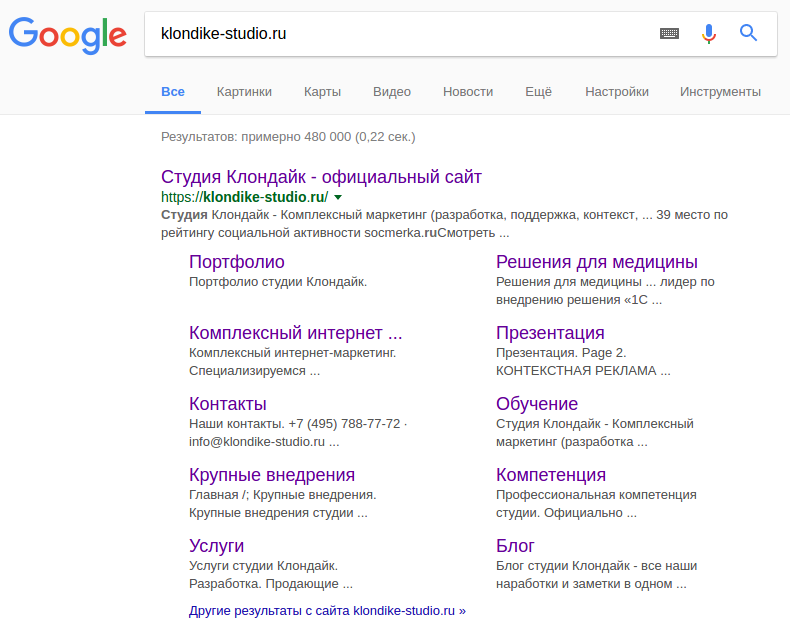The width and height of the screenshot is (790, 629).
Task: Expand the green URL dropdown arrow
Action: coord(338,197)
